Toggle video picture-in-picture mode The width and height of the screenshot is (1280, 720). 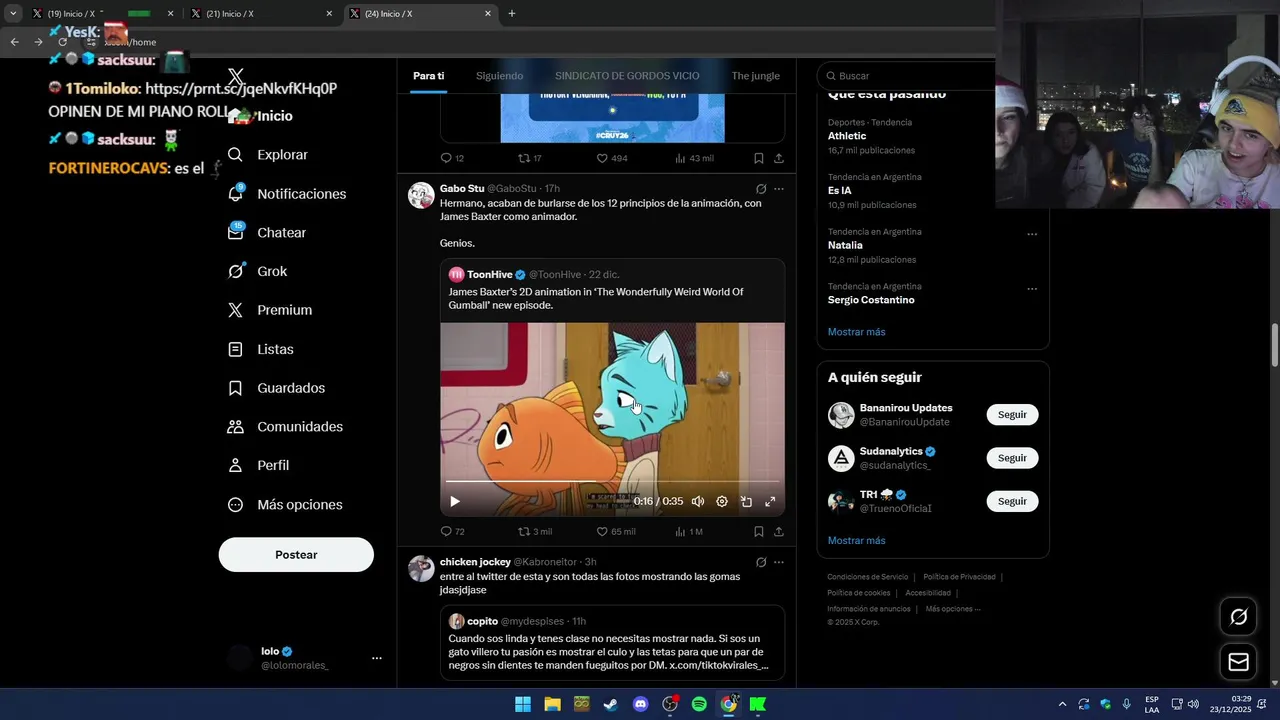tap(746, 501)
